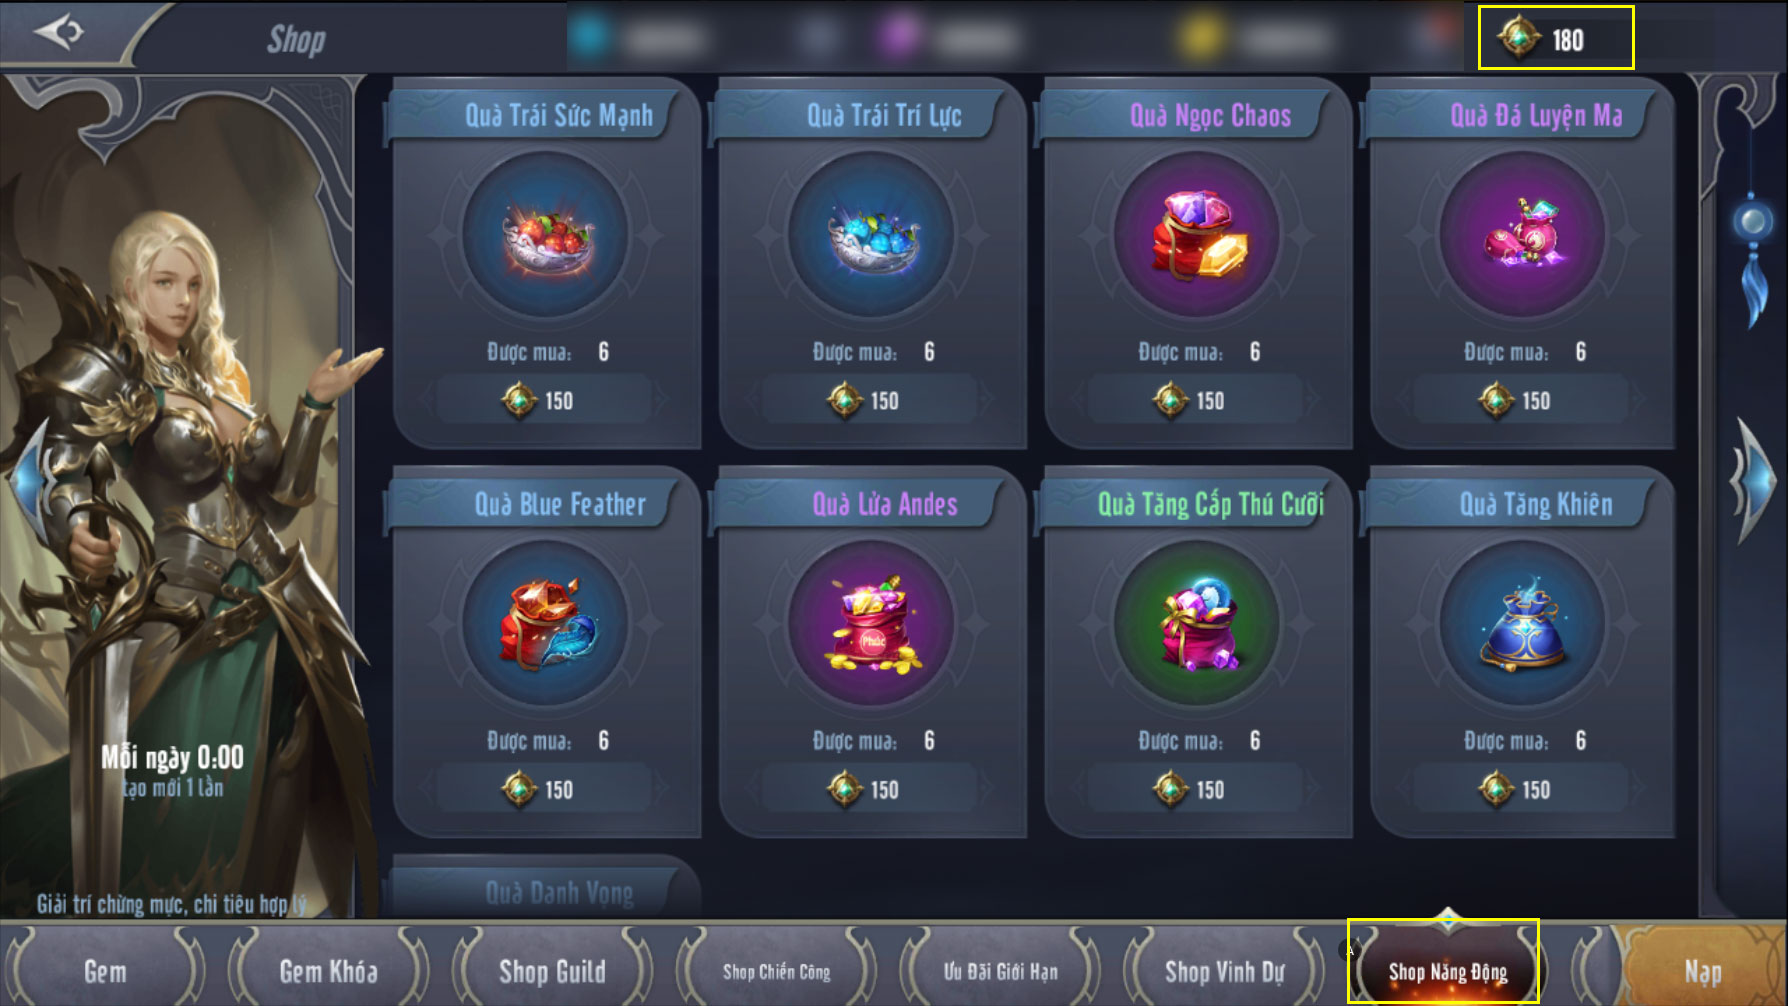Click the 180 currency balance at top
Image resolution: width=1788 pixels, height=1006 pixels.
[x=1556, y=38]
